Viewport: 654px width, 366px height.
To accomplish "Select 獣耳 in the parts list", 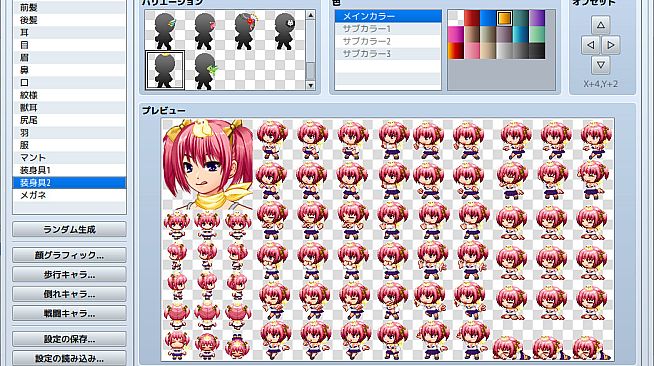I will tap(69, 108).
